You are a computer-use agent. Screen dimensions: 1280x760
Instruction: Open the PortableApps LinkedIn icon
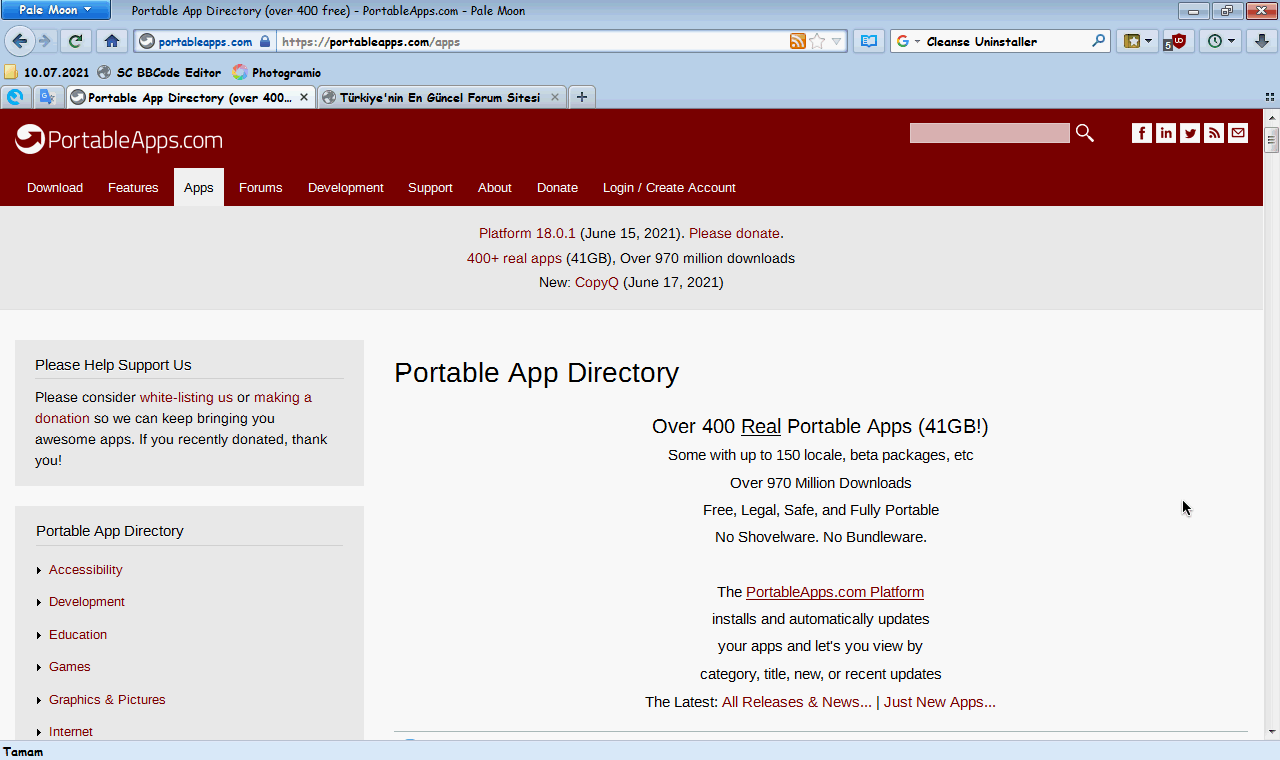click(x=1166, y=133)
